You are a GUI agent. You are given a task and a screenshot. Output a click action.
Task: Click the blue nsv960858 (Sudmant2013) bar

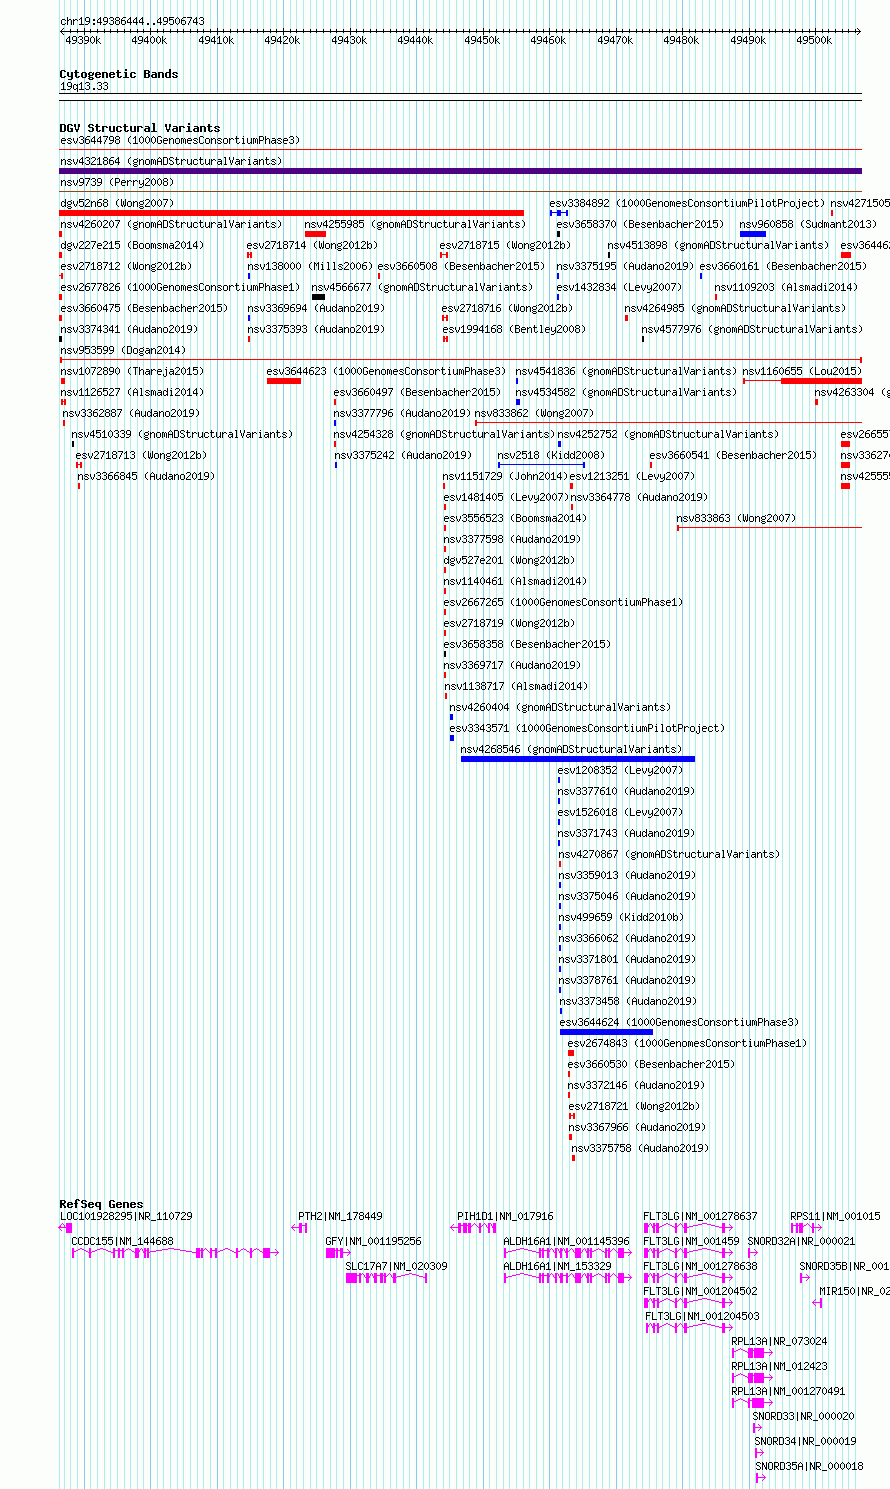[753, 234]
